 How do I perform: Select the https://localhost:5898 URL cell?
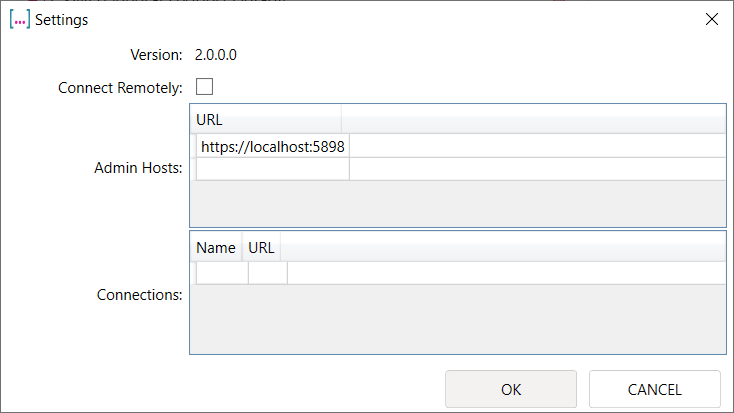point(273,146)
